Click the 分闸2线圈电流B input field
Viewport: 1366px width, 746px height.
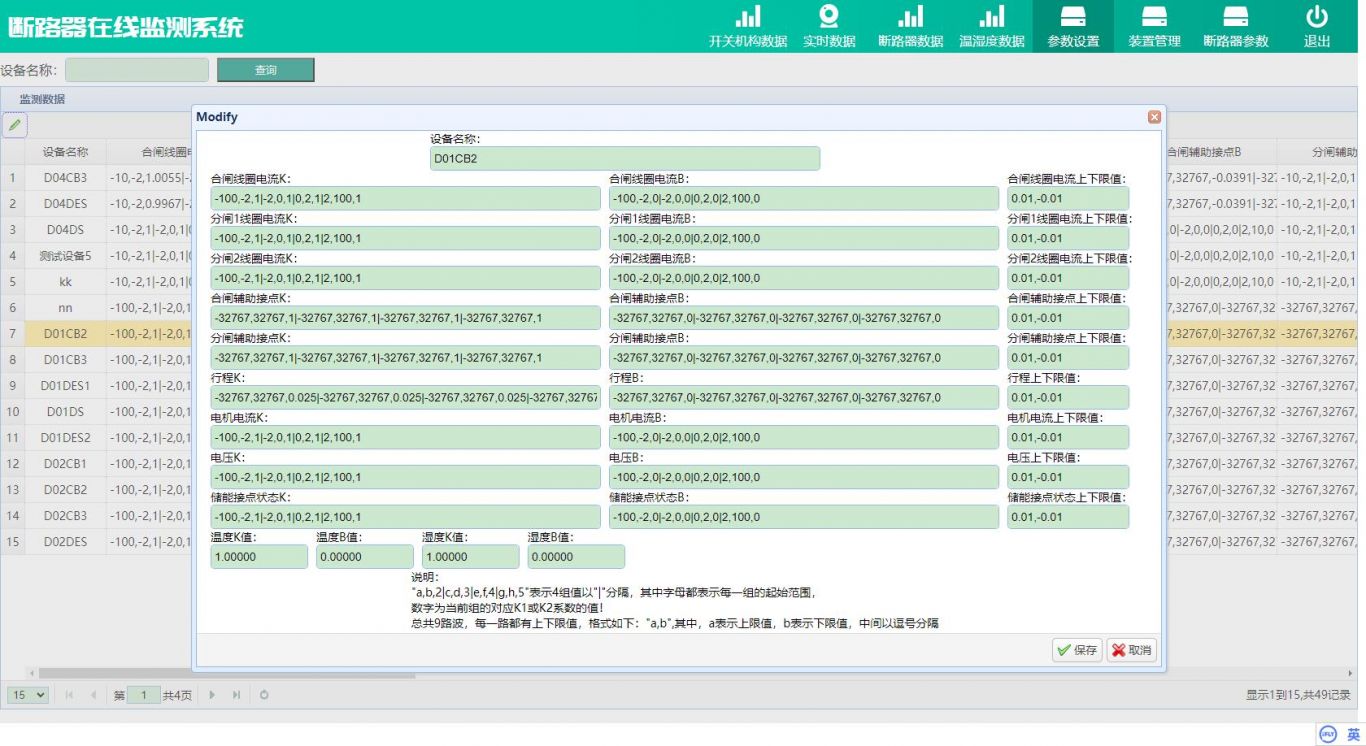point(803,278)
